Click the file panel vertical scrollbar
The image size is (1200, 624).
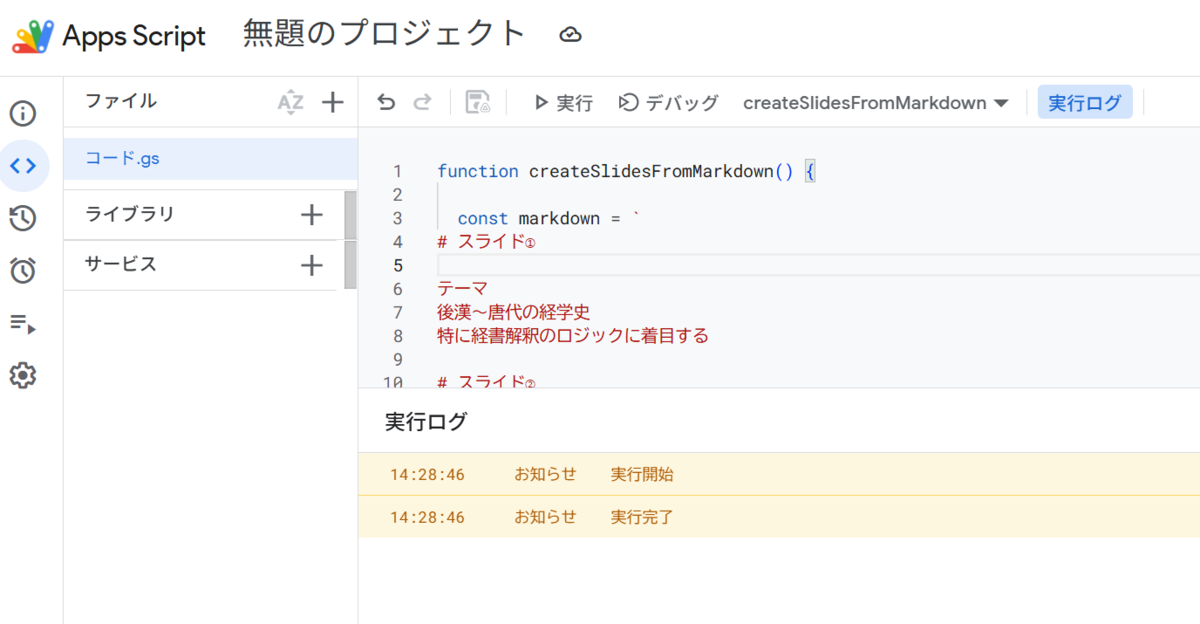[x=350, y=240]
